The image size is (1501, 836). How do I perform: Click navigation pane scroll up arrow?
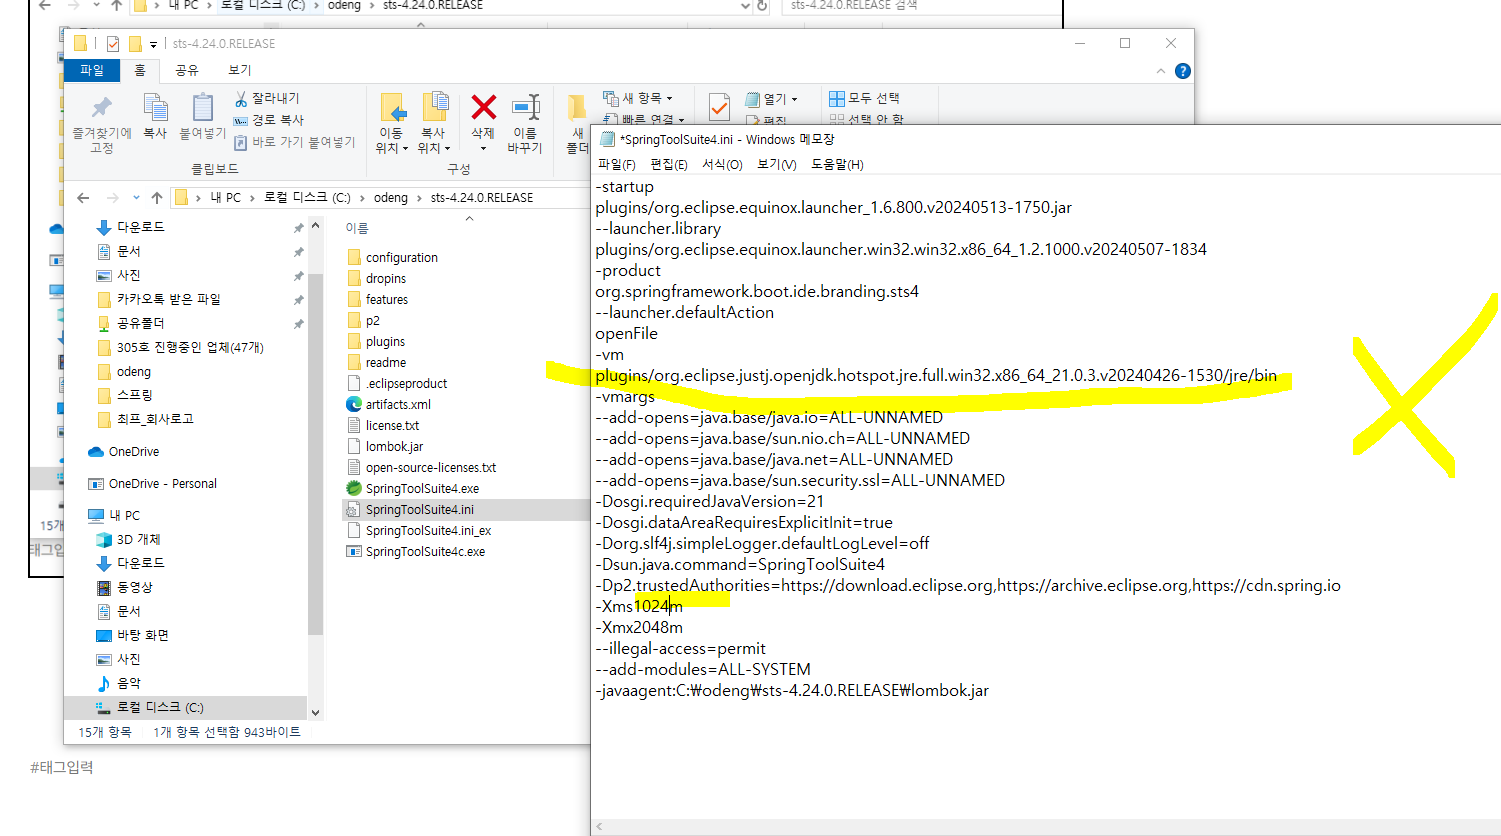[315, 226]
